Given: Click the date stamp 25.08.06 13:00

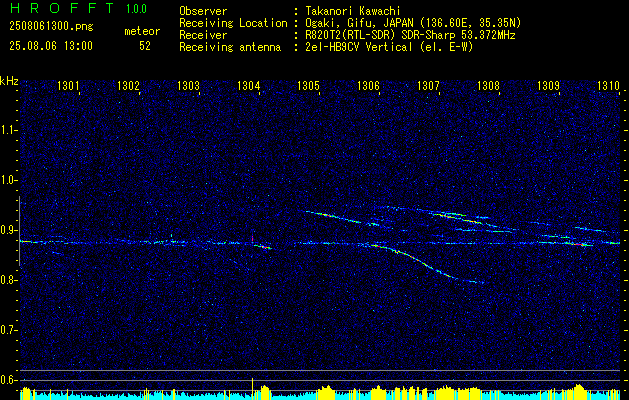Looking at the screenshot, I should 51,46.
